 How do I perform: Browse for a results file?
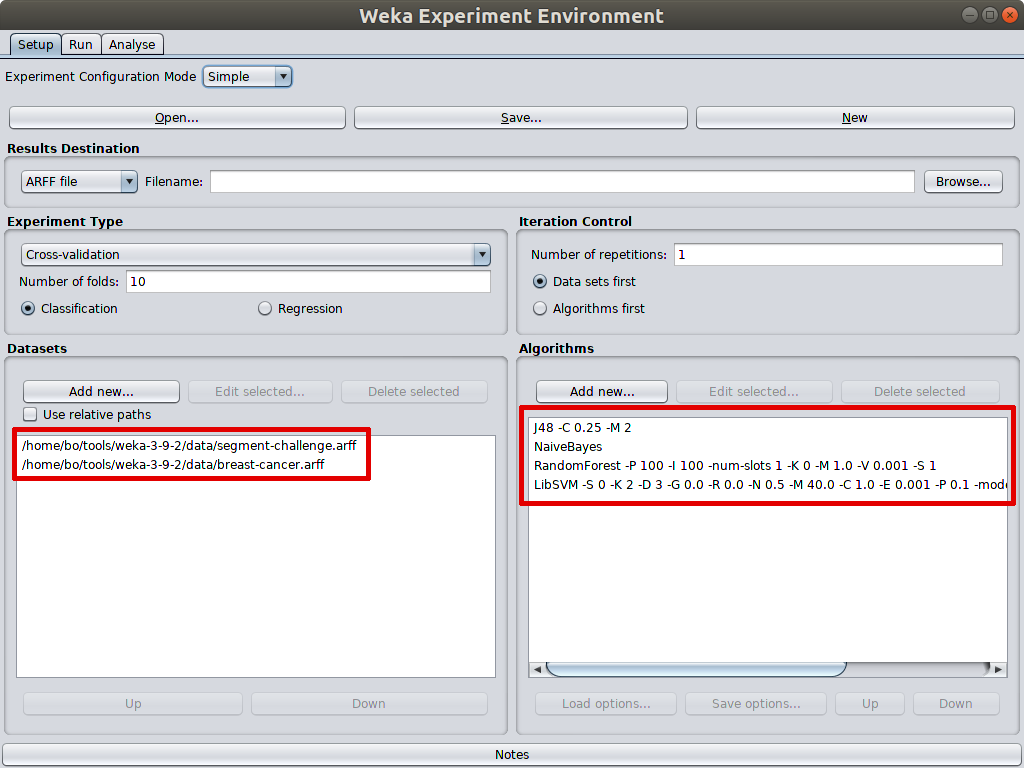963,182
